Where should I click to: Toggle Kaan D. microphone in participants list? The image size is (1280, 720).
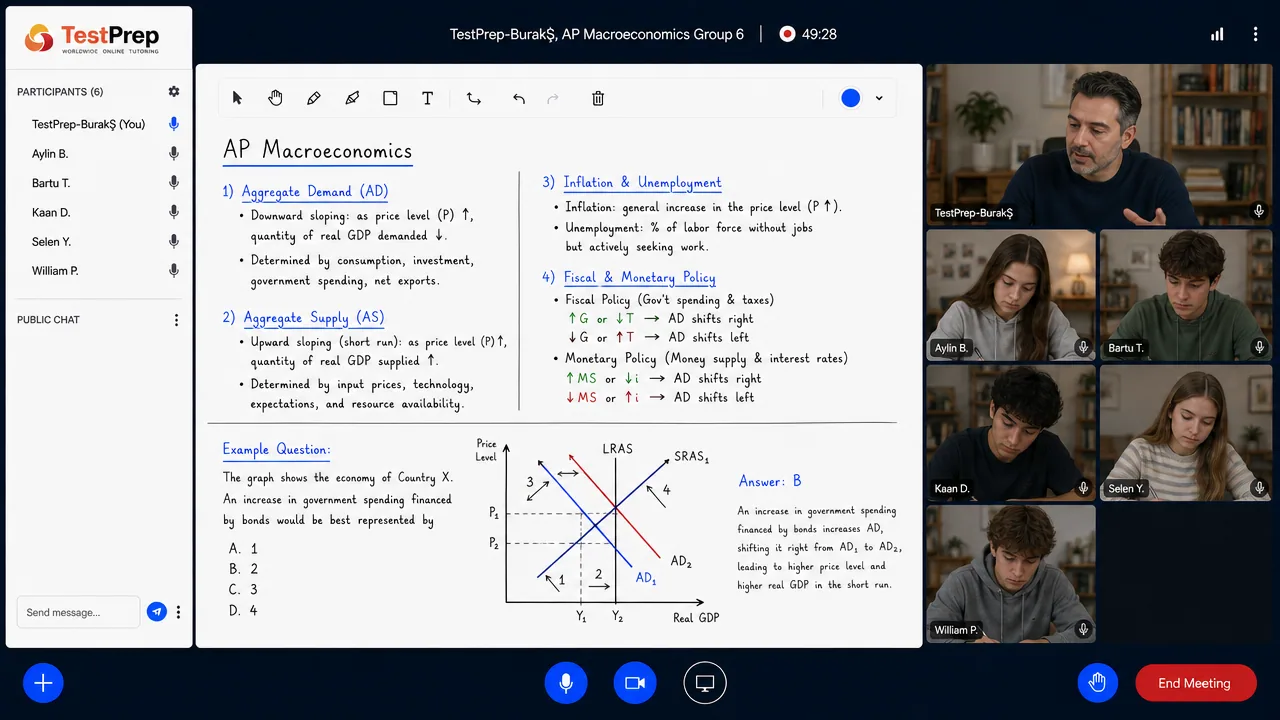pyautogui.click(x=174, y=212)
